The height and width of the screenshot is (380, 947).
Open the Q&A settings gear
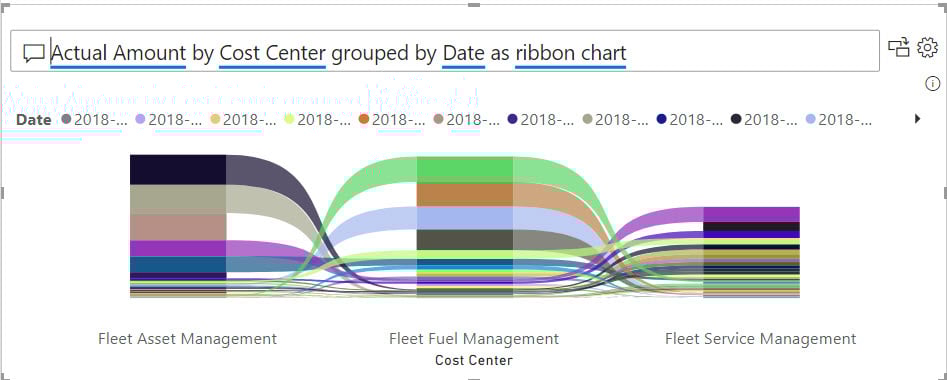927,47
